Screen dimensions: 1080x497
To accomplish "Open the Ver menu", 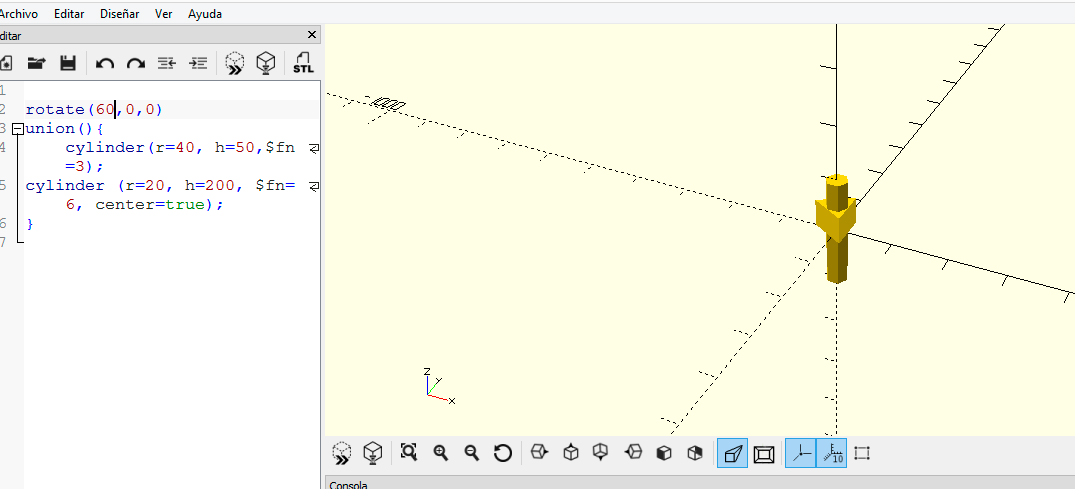I will (164, 14).
